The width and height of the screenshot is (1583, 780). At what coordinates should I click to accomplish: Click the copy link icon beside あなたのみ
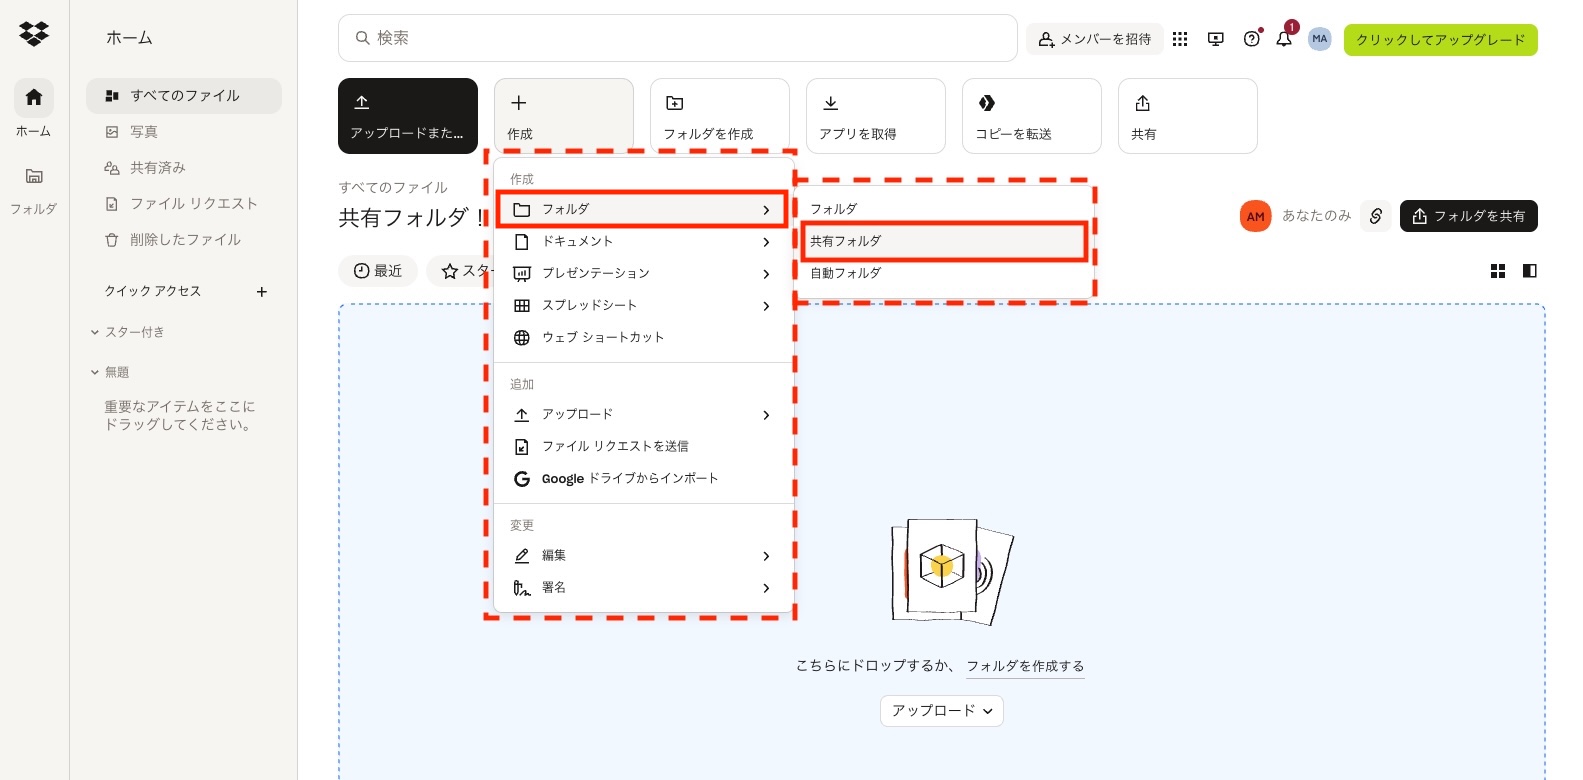click(1376, 216)
